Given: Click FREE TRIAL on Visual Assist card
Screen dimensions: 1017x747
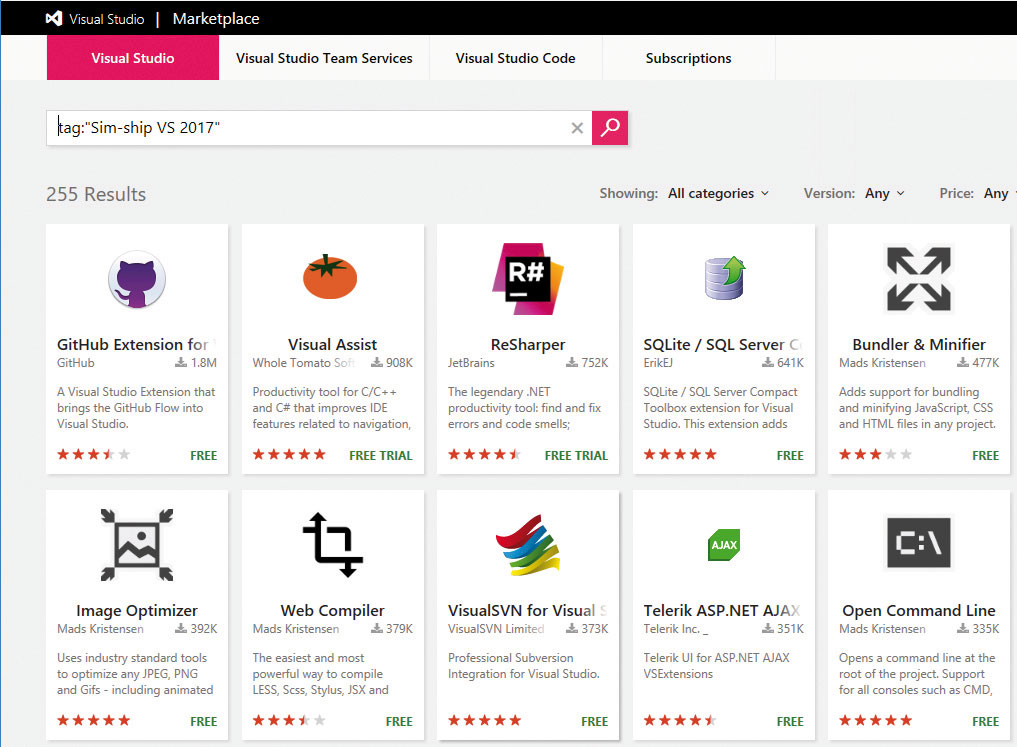Looking at the screenshot, I should pyautogui.click(x=381, y=455).
